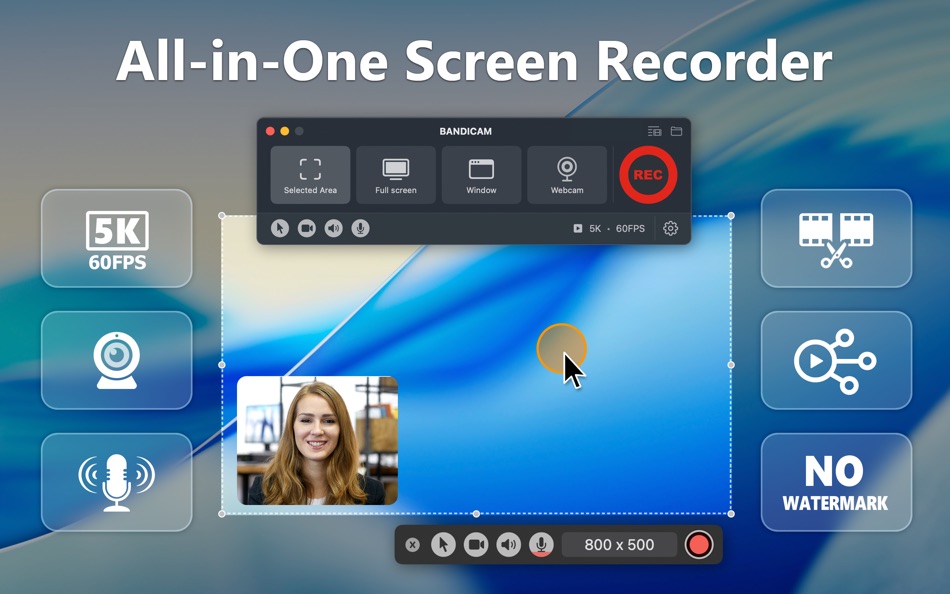Switch to Full screen recording mode
The height and width of the screenshot is (594, 950).
pyautogui.click(x=395, y=174)
